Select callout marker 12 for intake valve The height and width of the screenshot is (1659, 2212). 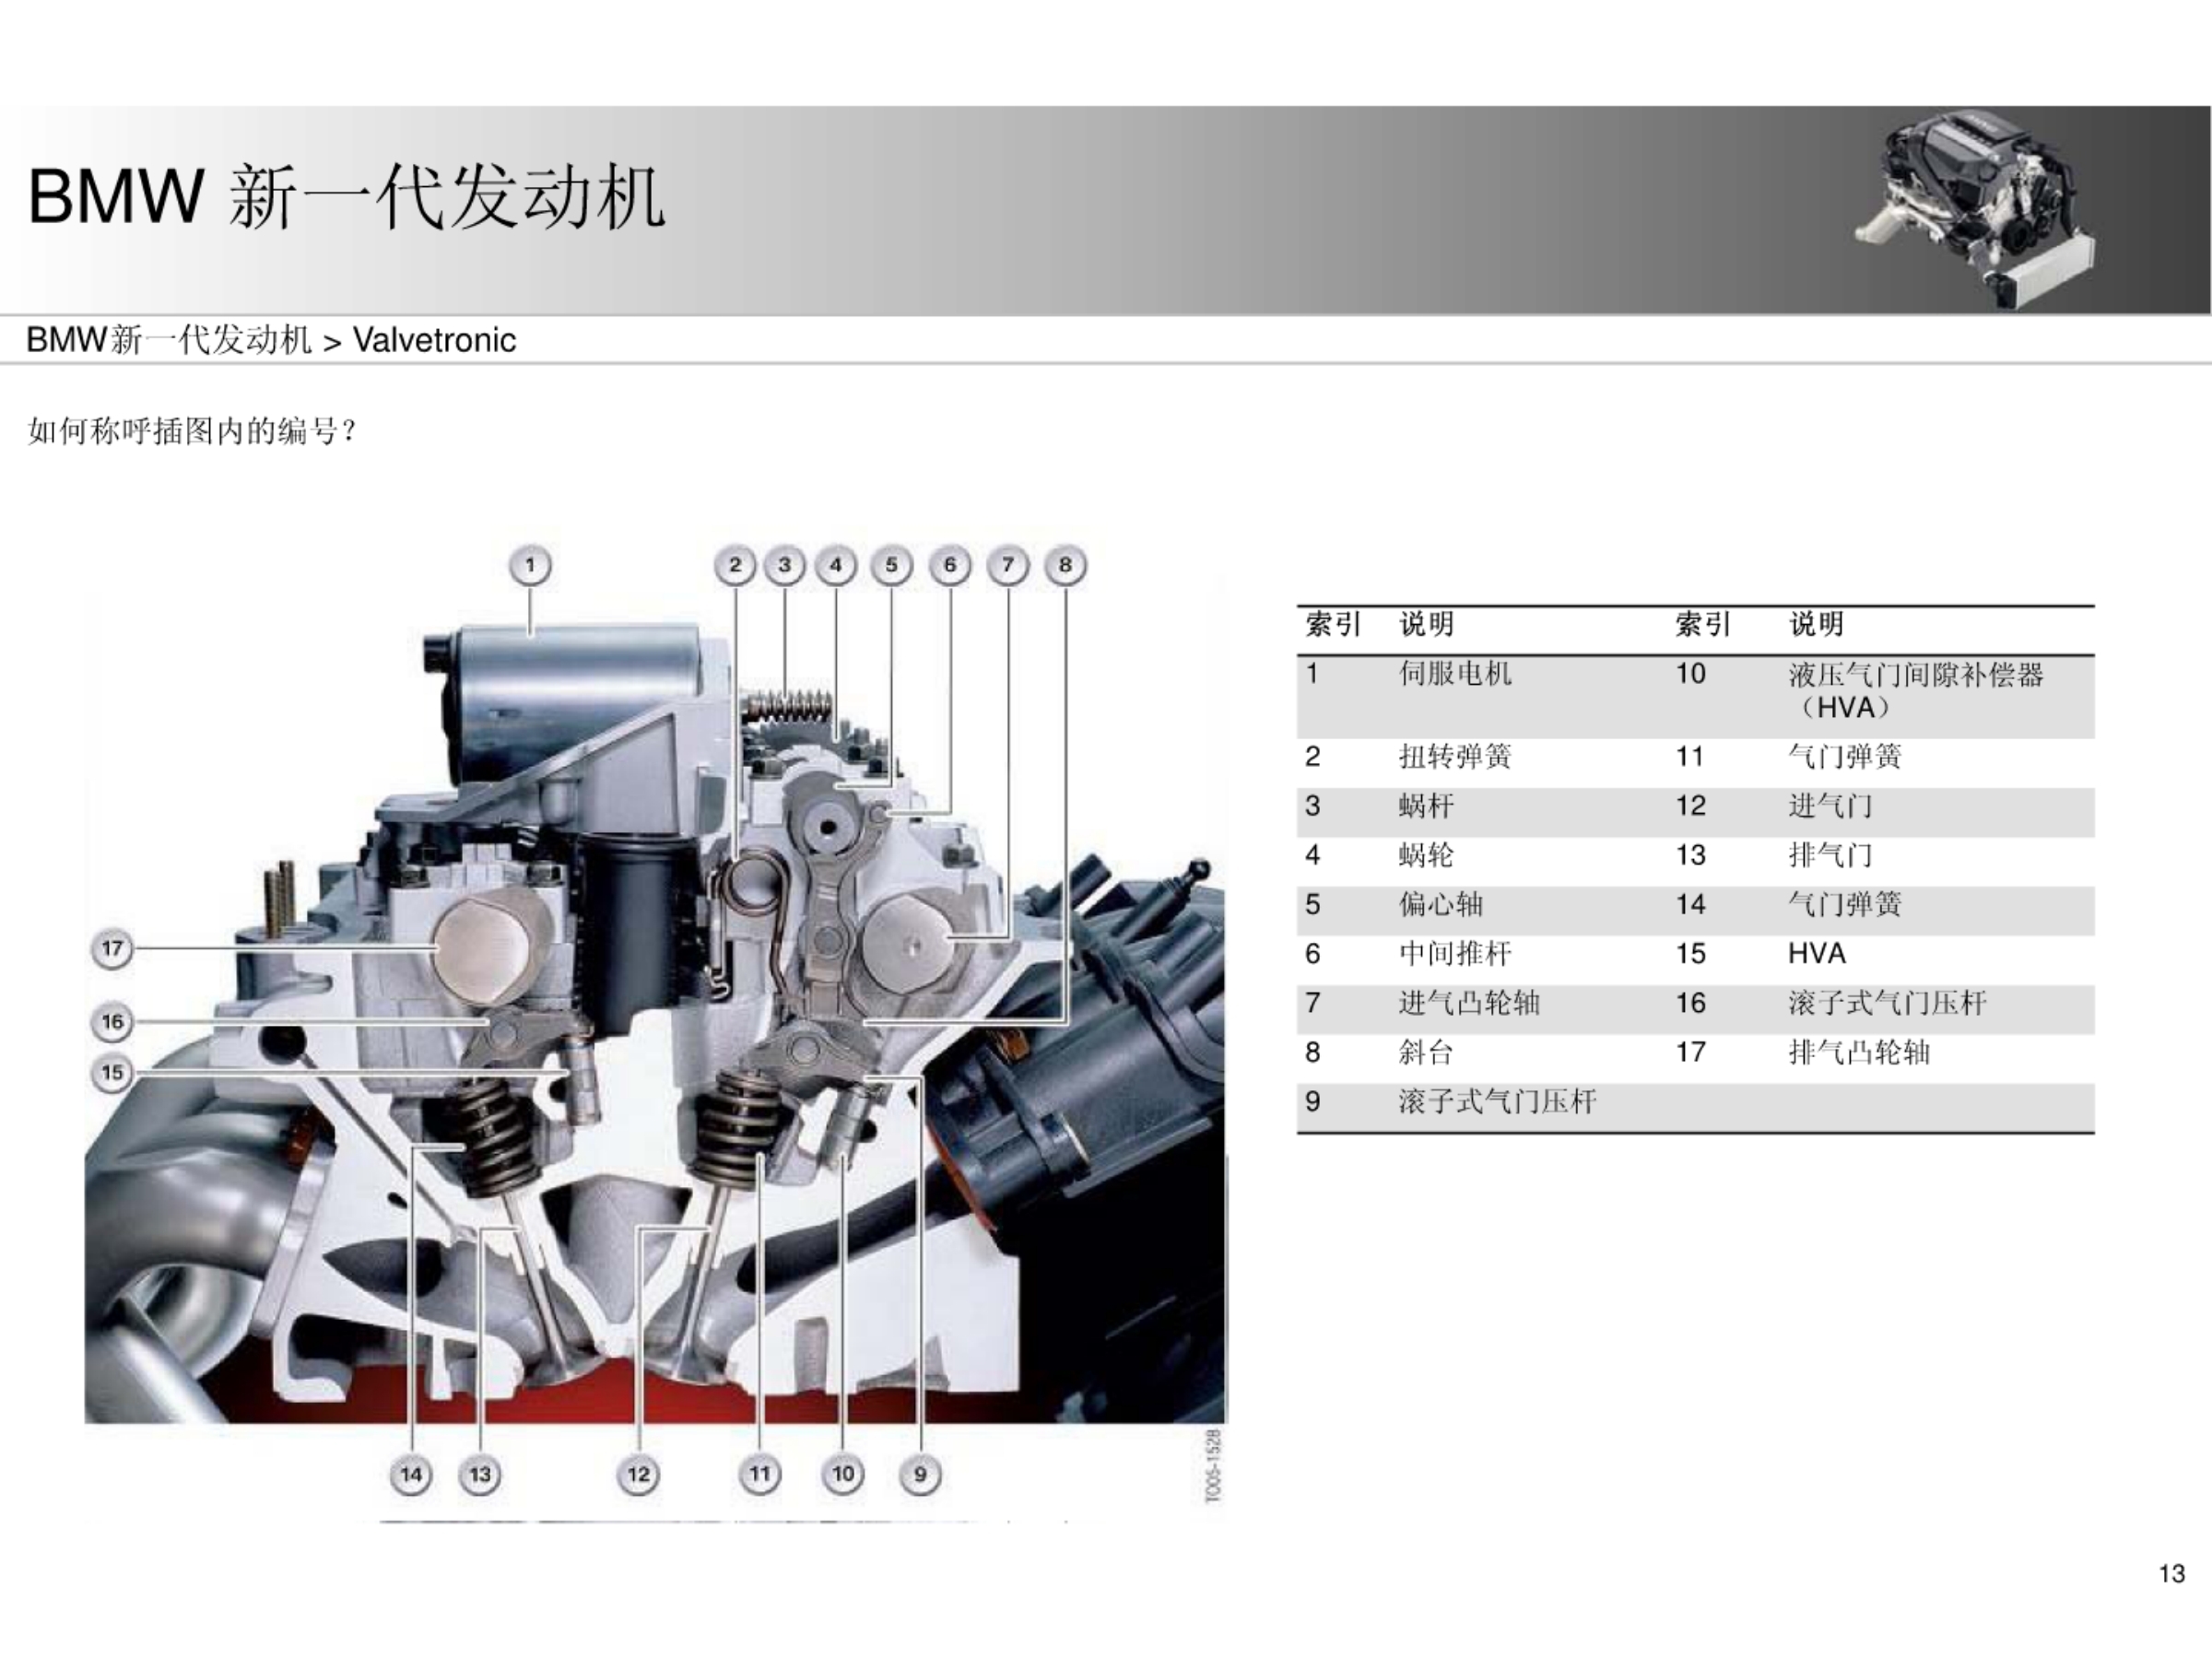click(x=638, y=1474)
